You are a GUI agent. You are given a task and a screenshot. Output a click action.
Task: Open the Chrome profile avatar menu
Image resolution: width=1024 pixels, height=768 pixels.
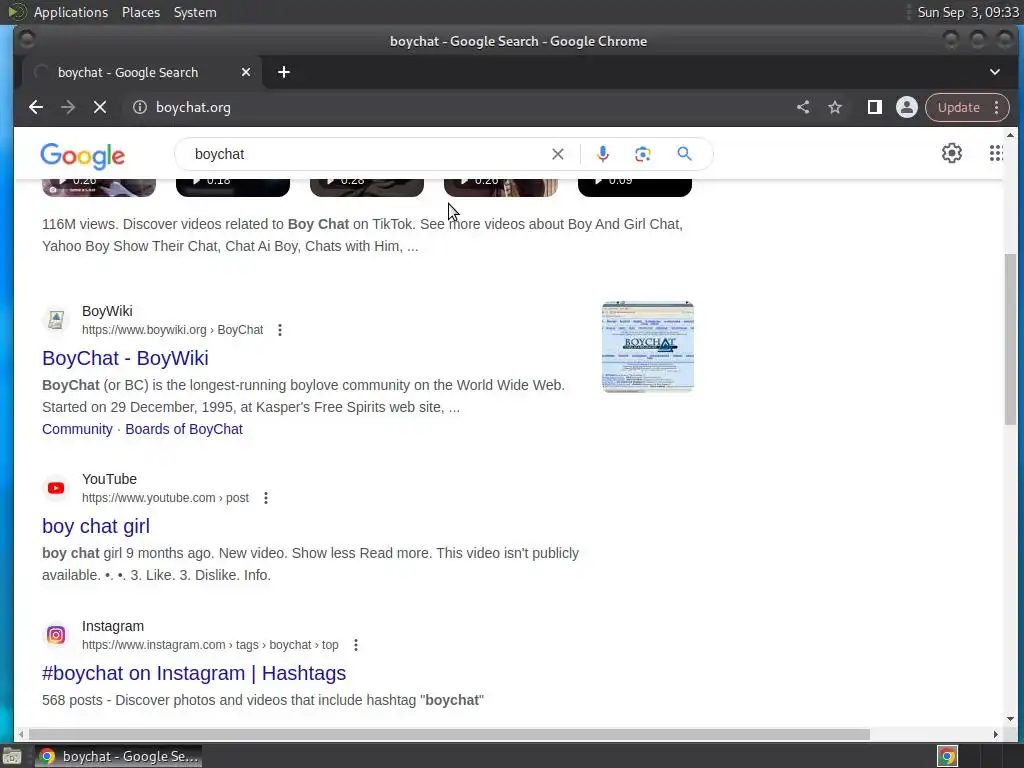906,107
